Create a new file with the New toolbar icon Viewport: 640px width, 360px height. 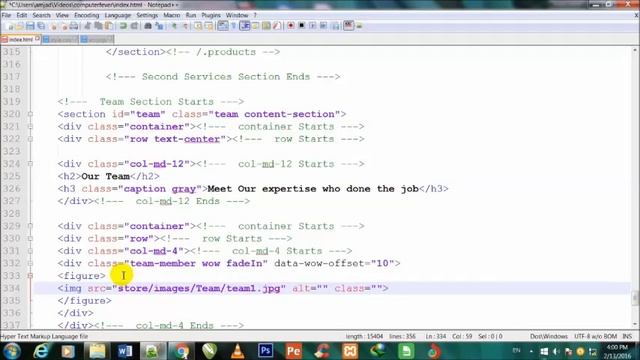[10, 26]
